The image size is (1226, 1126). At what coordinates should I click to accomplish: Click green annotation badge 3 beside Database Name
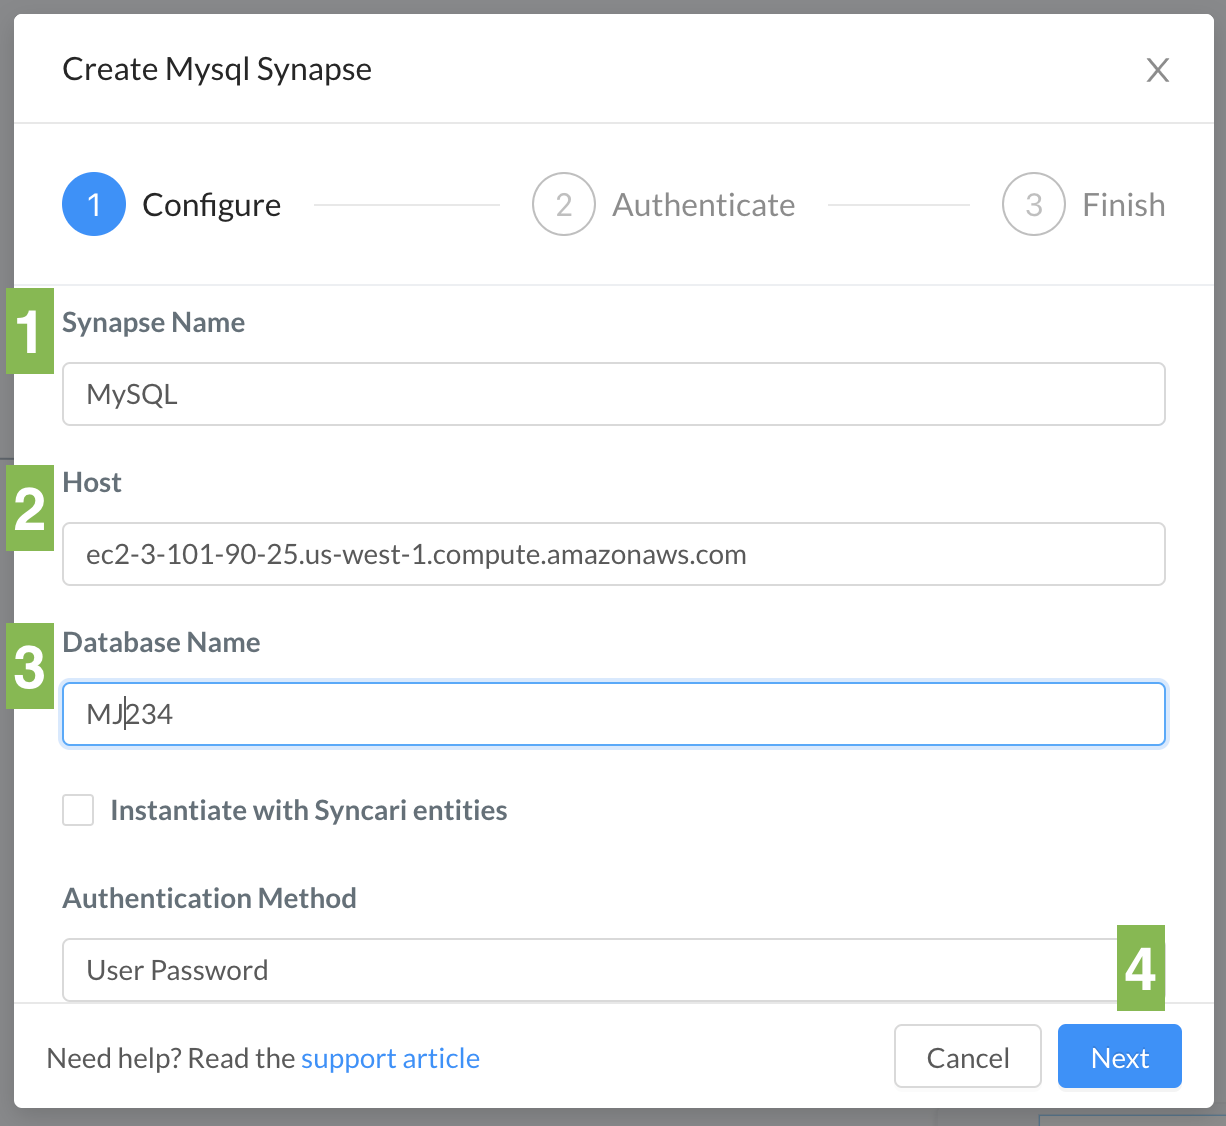pos(29,666)
